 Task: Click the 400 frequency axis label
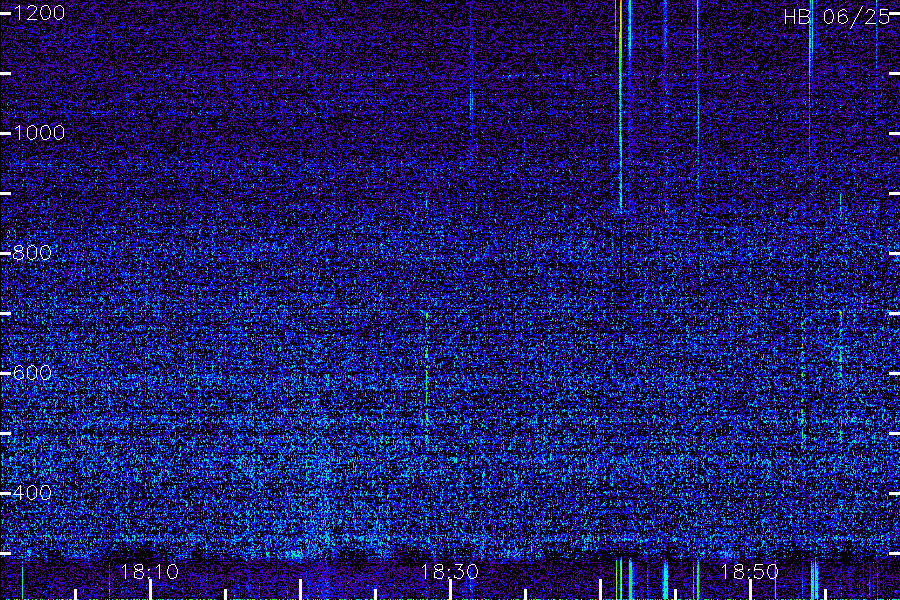pos(32,493)
